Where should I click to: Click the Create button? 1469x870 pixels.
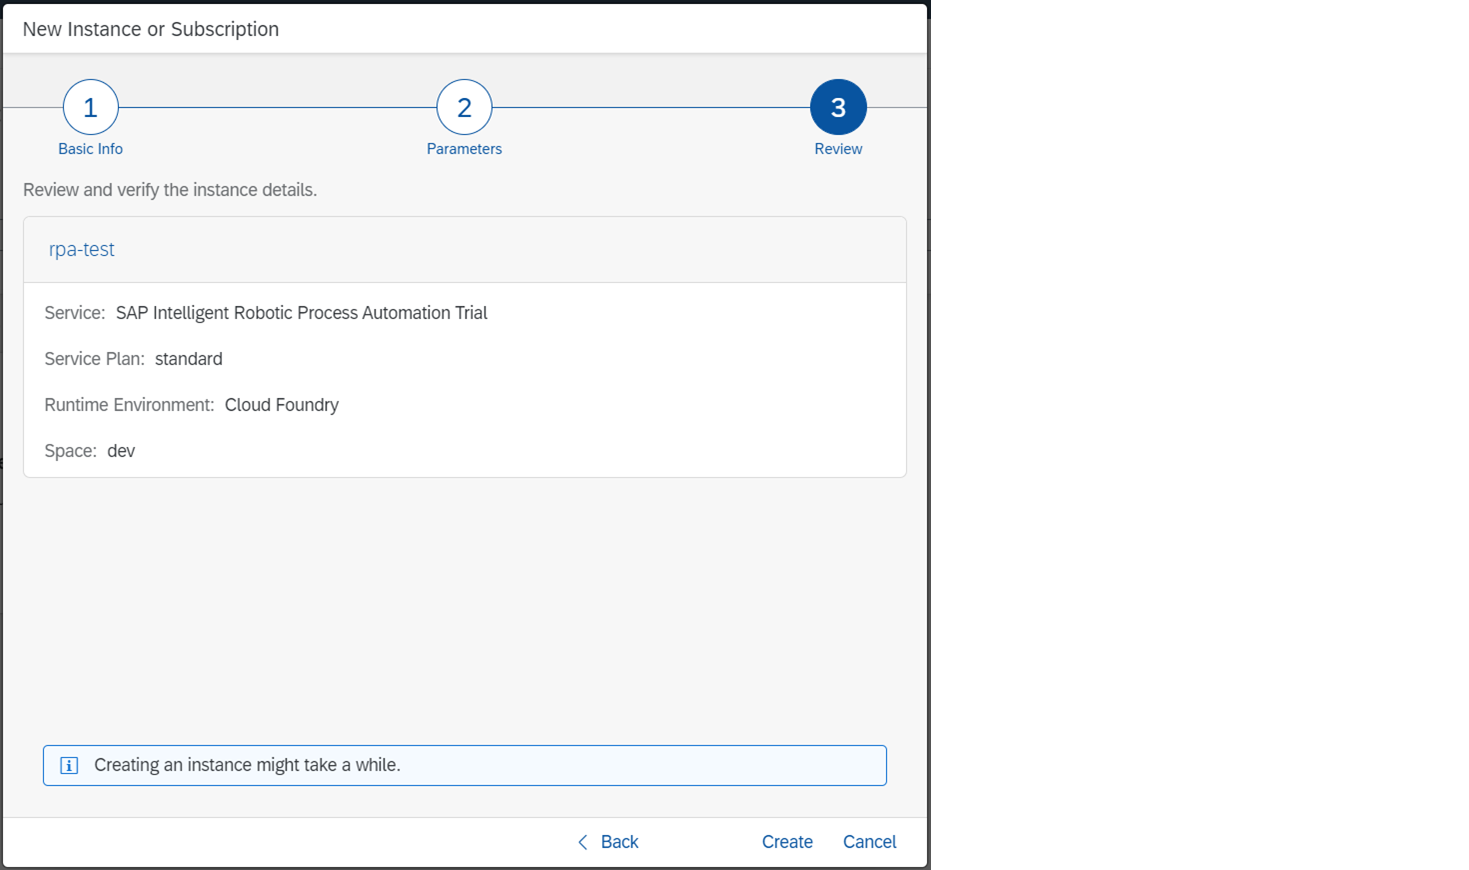787,842
